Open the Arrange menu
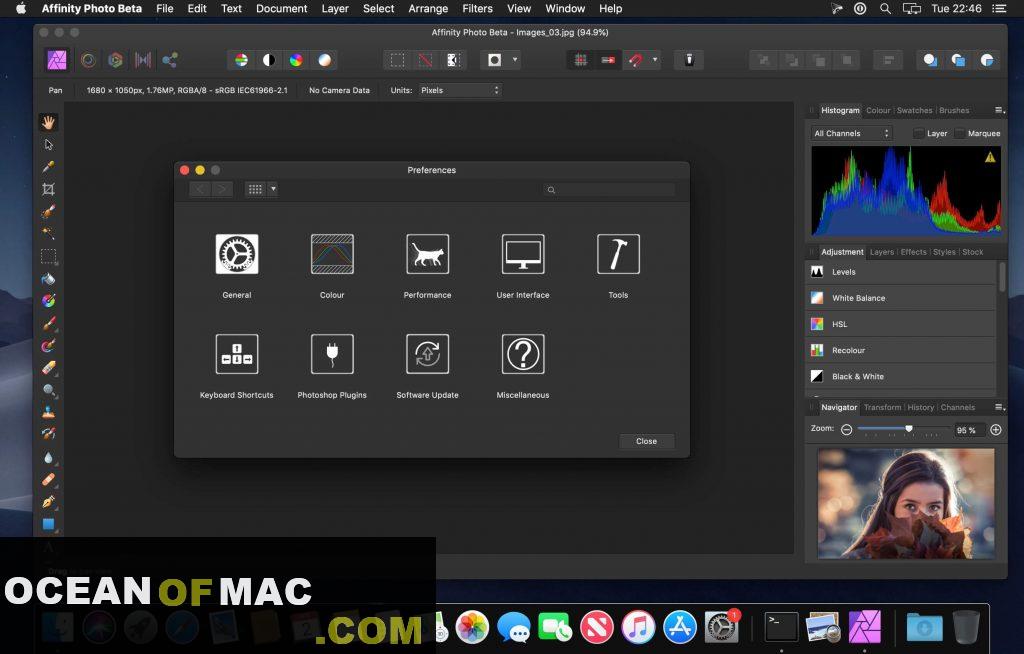The height and width of the screenshot is (654, 1024). point(428,8)
